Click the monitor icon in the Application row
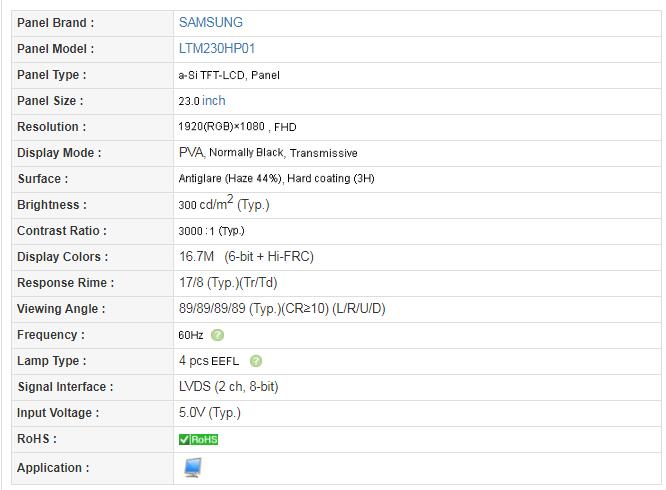 [192, 467]
